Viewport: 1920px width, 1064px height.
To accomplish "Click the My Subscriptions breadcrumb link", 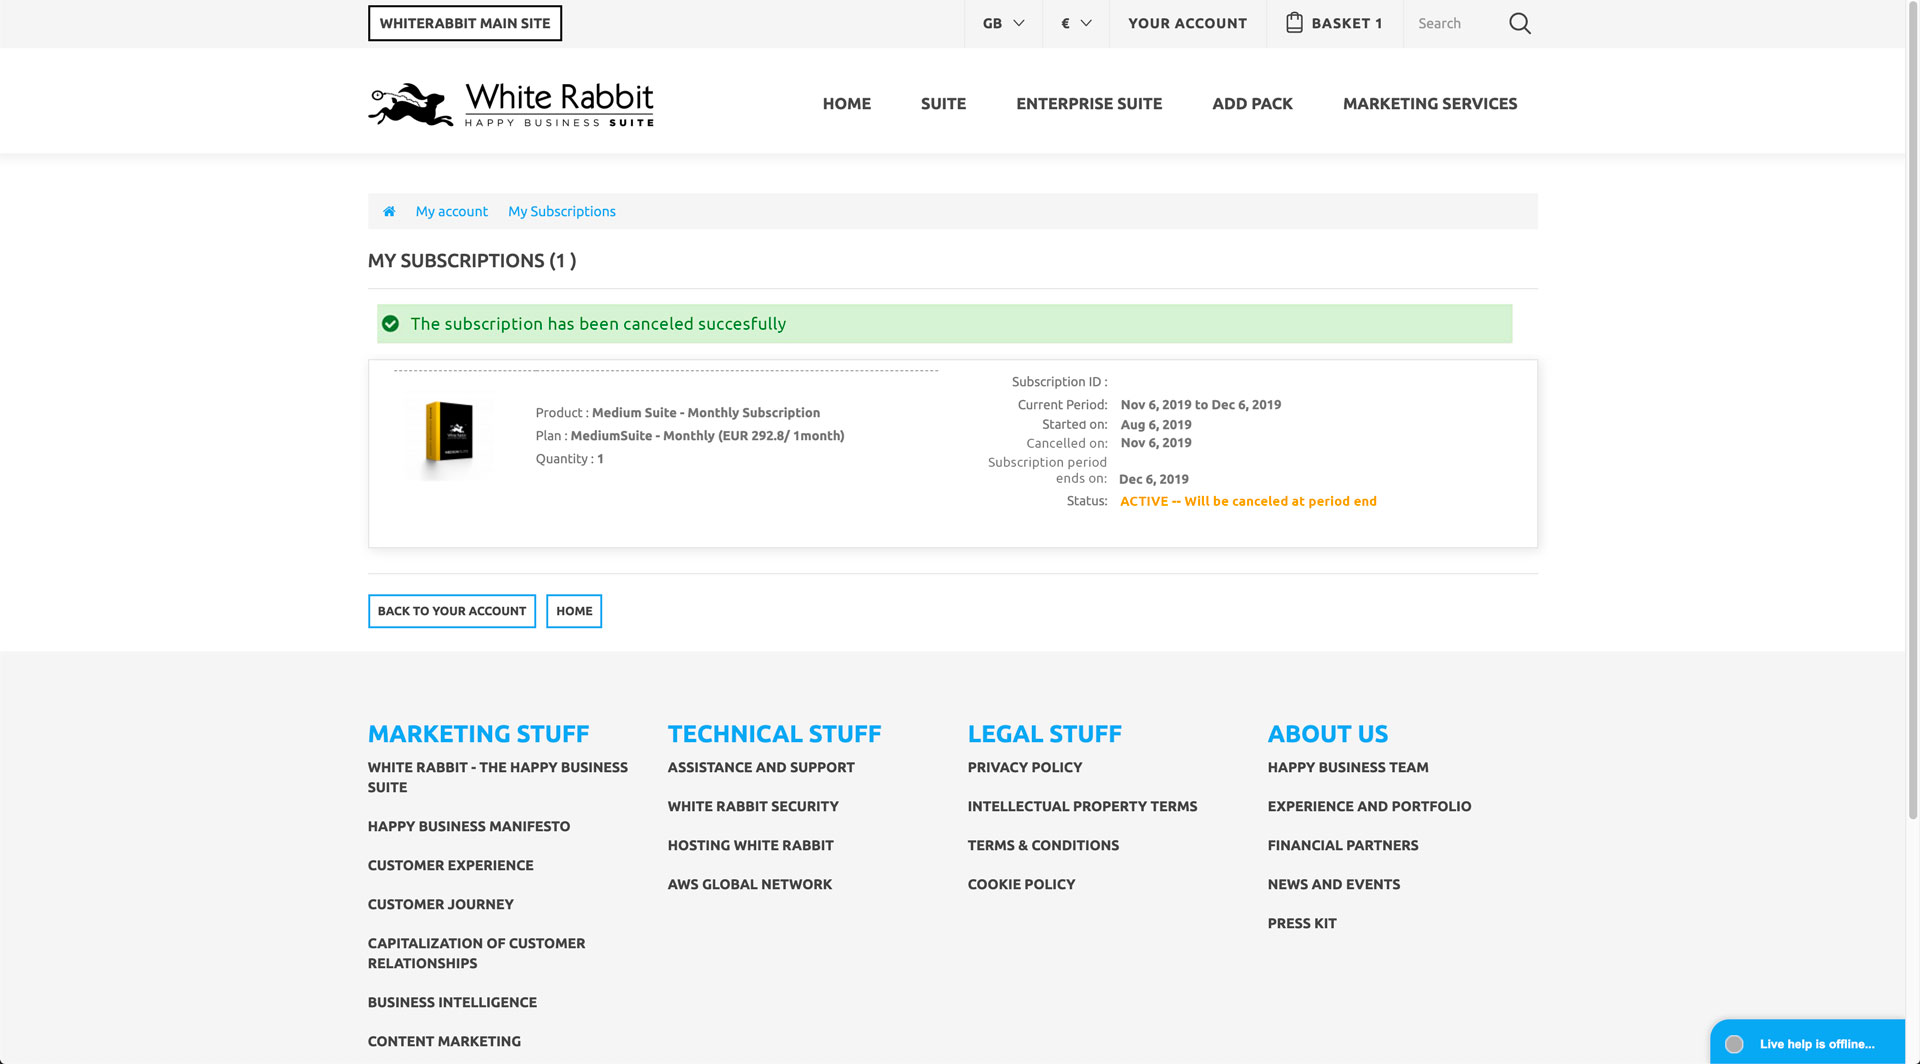I will click(562, 211).
